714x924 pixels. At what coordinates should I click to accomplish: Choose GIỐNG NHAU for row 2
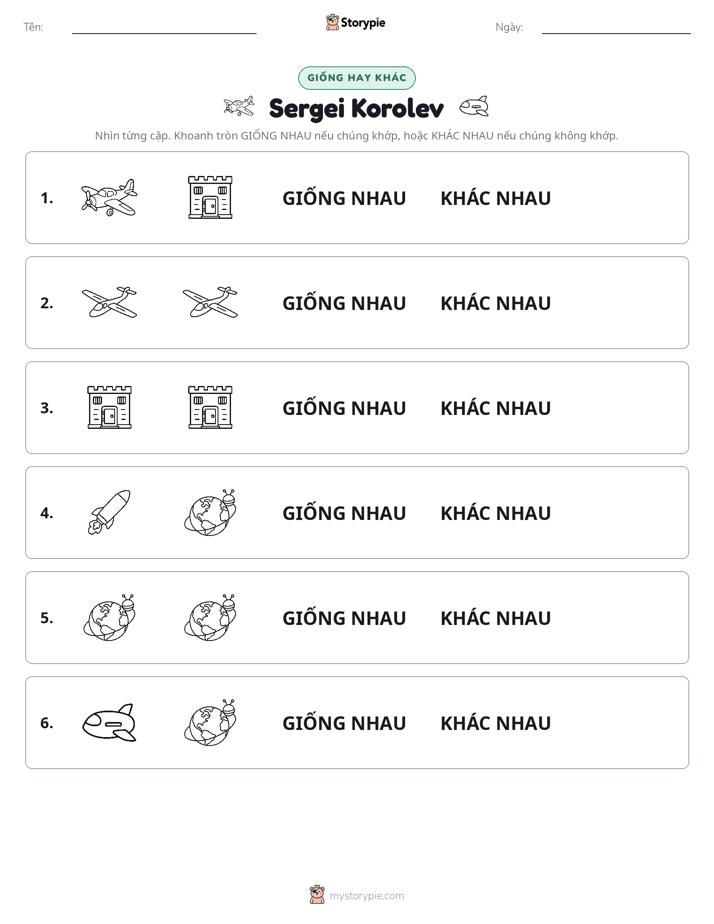[x=344, y=303]
